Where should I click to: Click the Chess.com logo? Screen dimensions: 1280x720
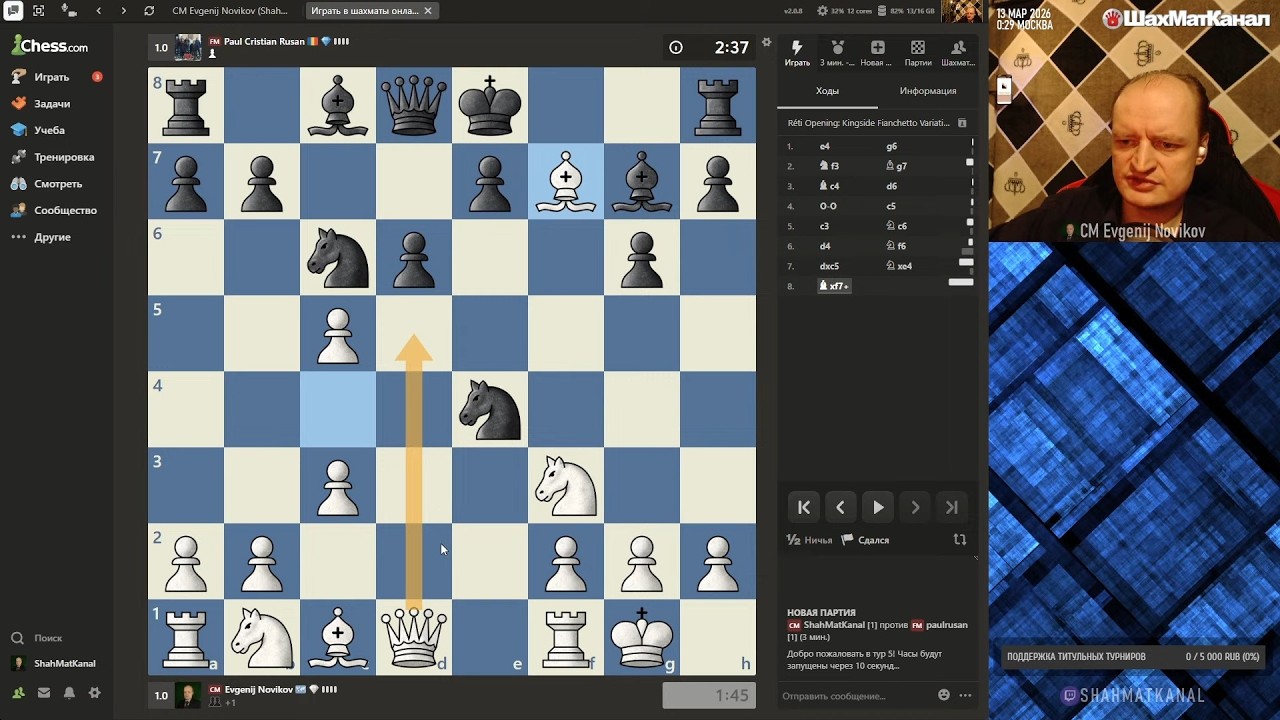click(x=50, y=46)
